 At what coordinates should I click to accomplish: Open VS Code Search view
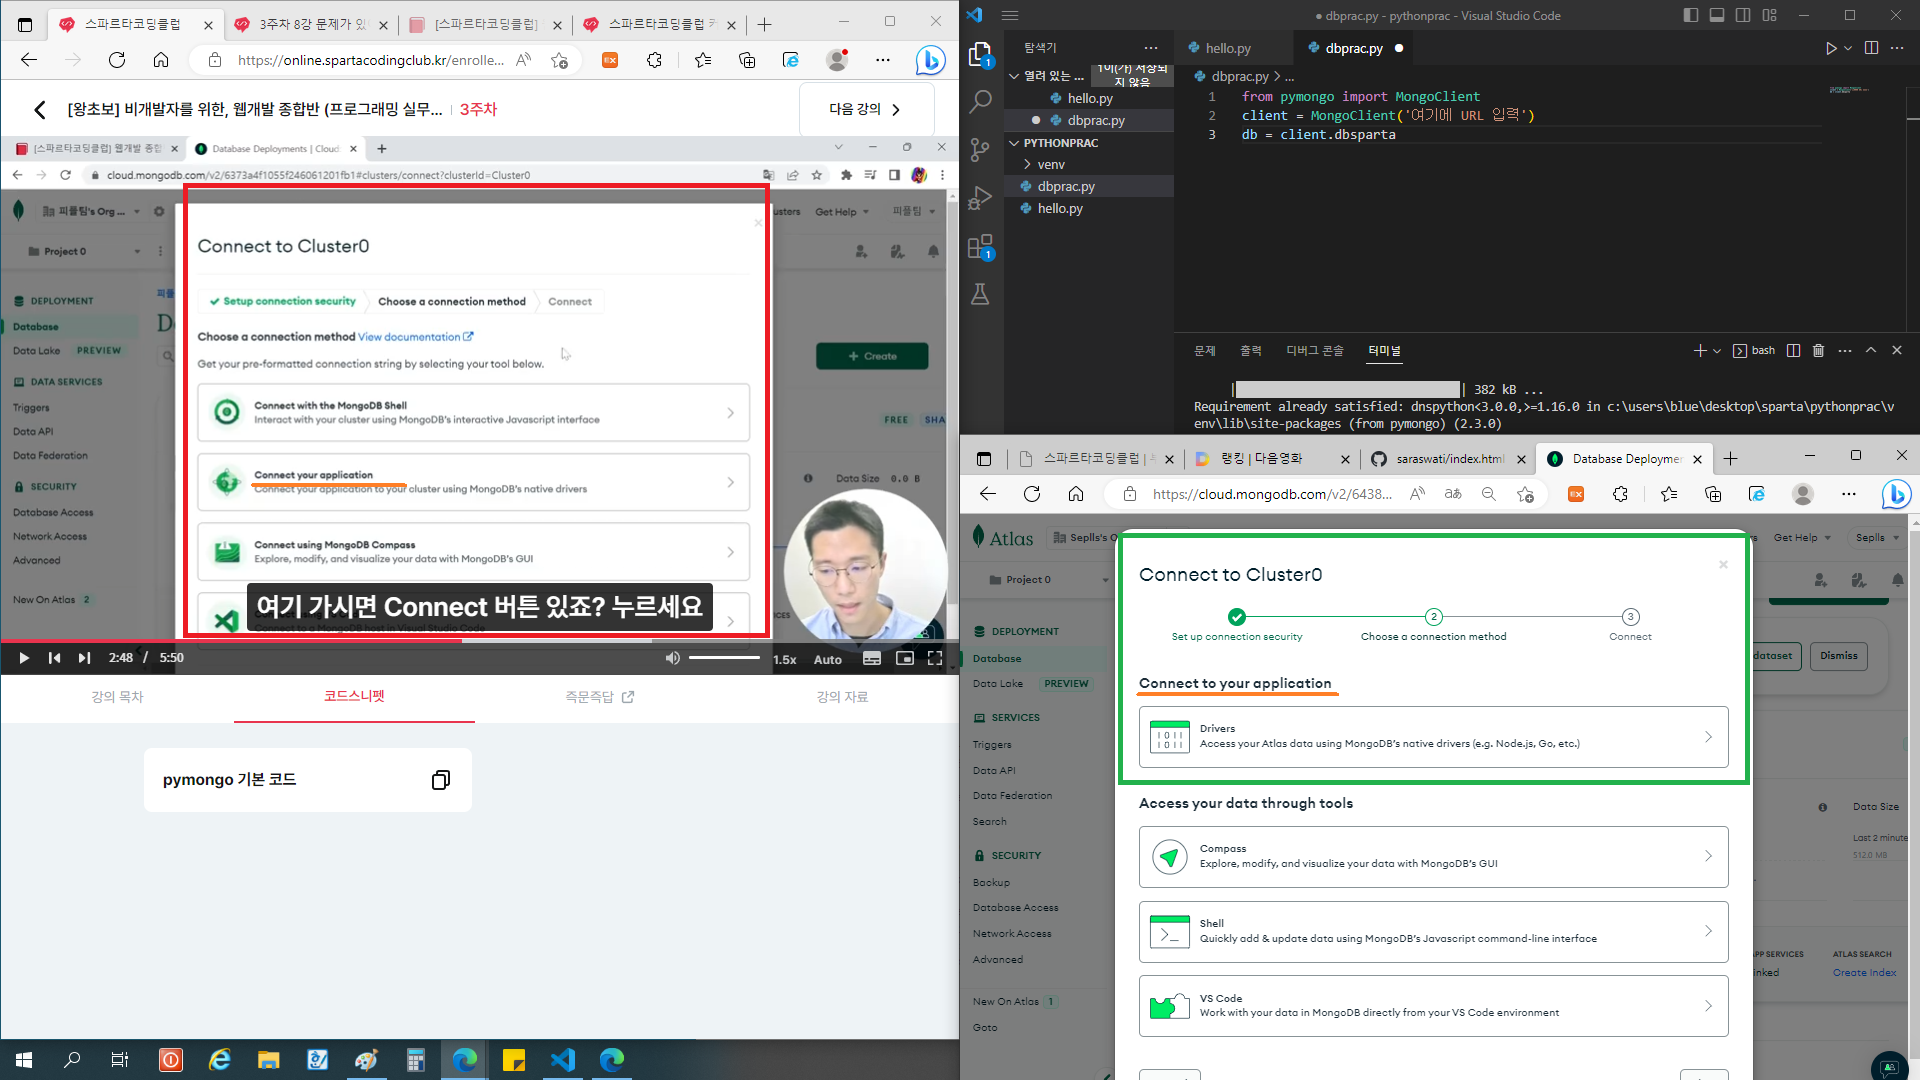(980, 101)
